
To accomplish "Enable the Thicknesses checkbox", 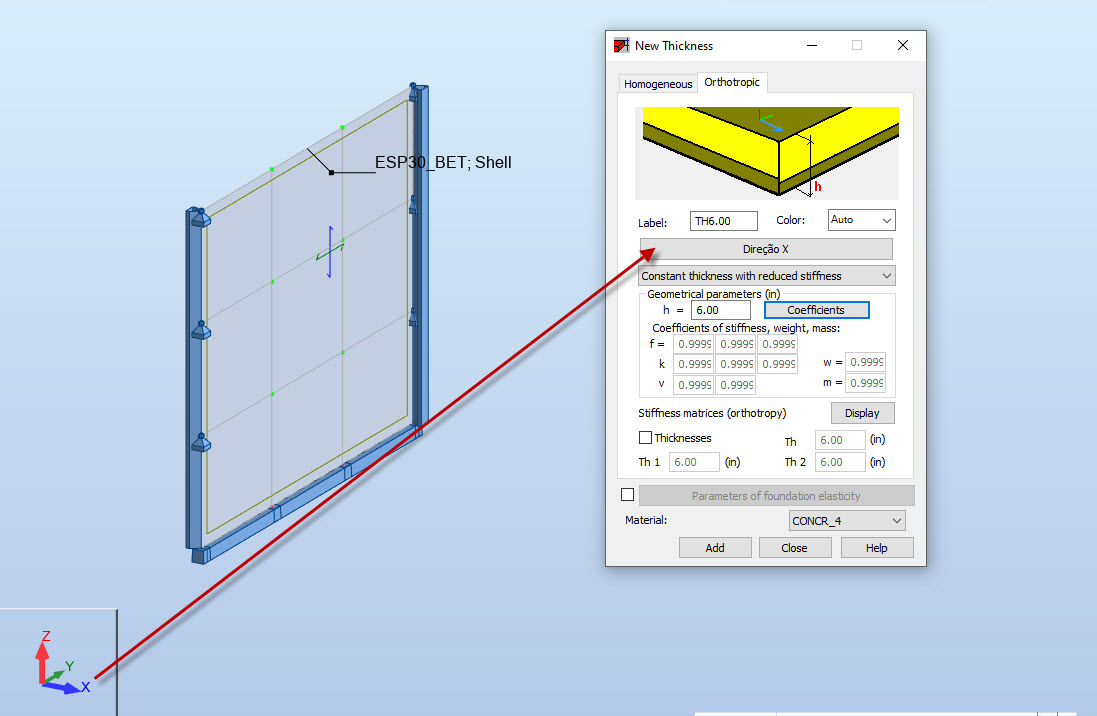I will (645, 437).
